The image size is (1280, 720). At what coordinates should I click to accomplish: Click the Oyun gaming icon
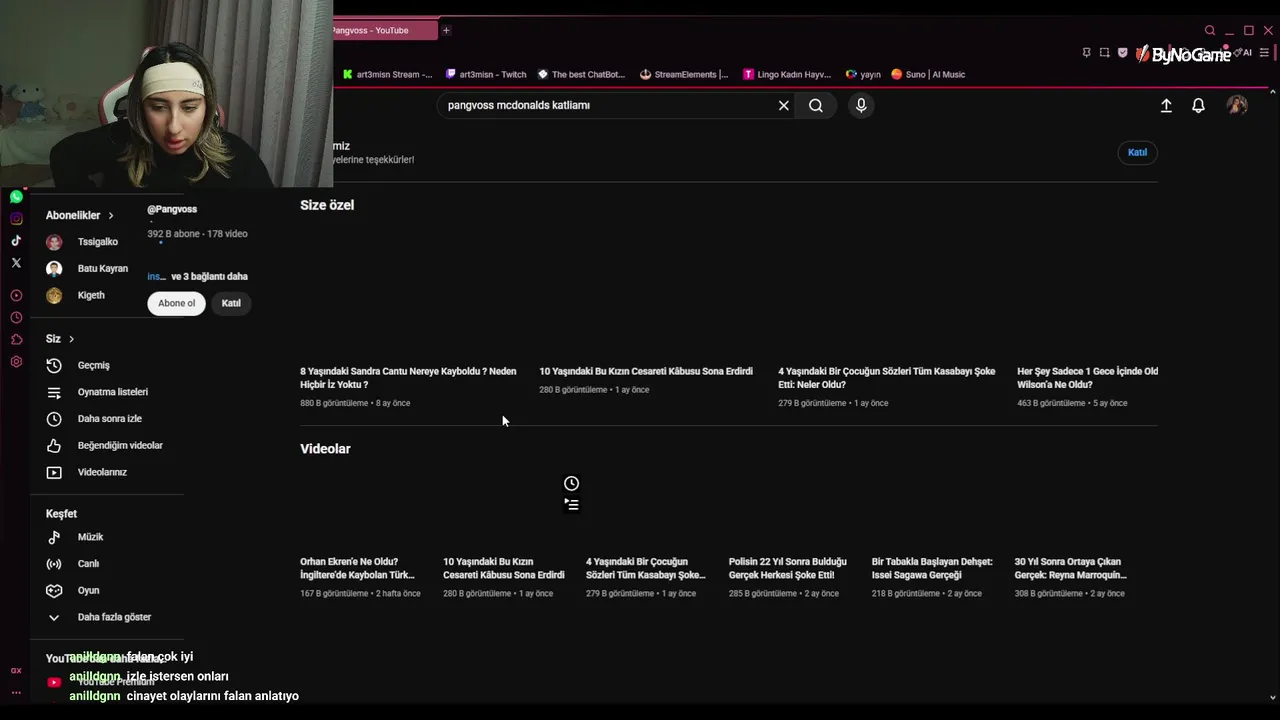point(54,590)
